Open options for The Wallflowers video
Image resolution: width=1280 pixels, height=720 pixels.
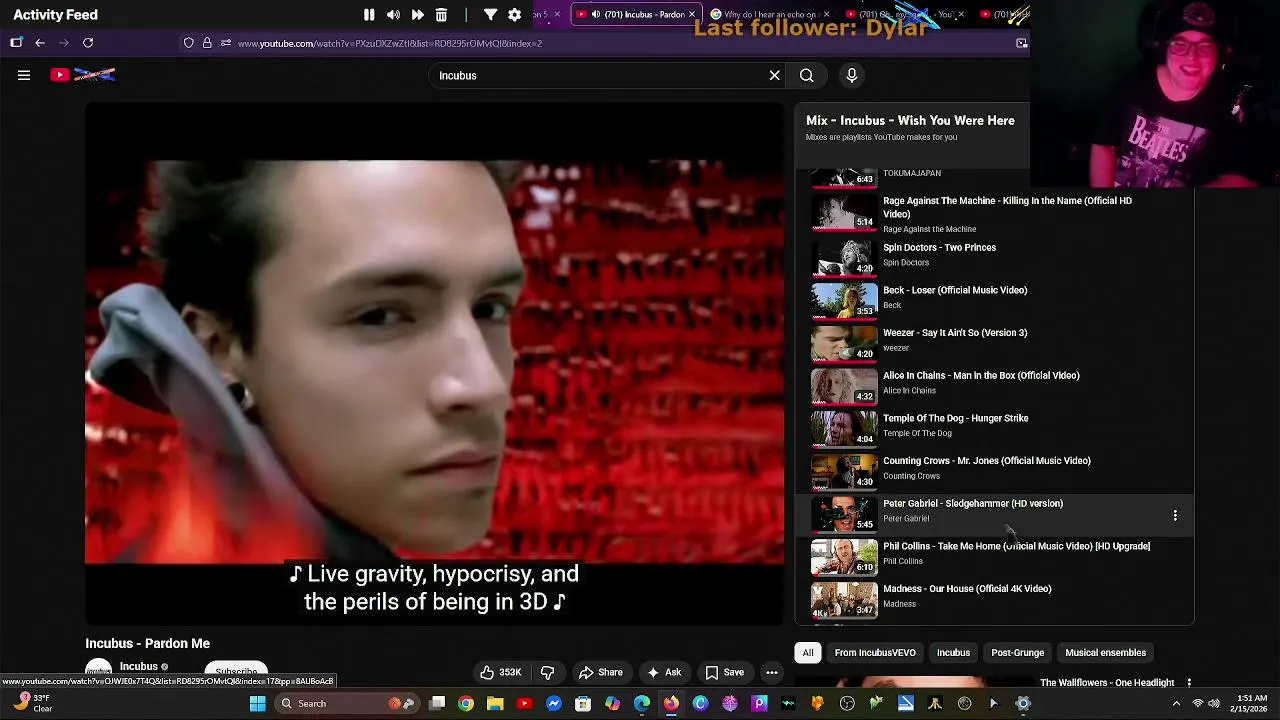(x=1189, y=683)
